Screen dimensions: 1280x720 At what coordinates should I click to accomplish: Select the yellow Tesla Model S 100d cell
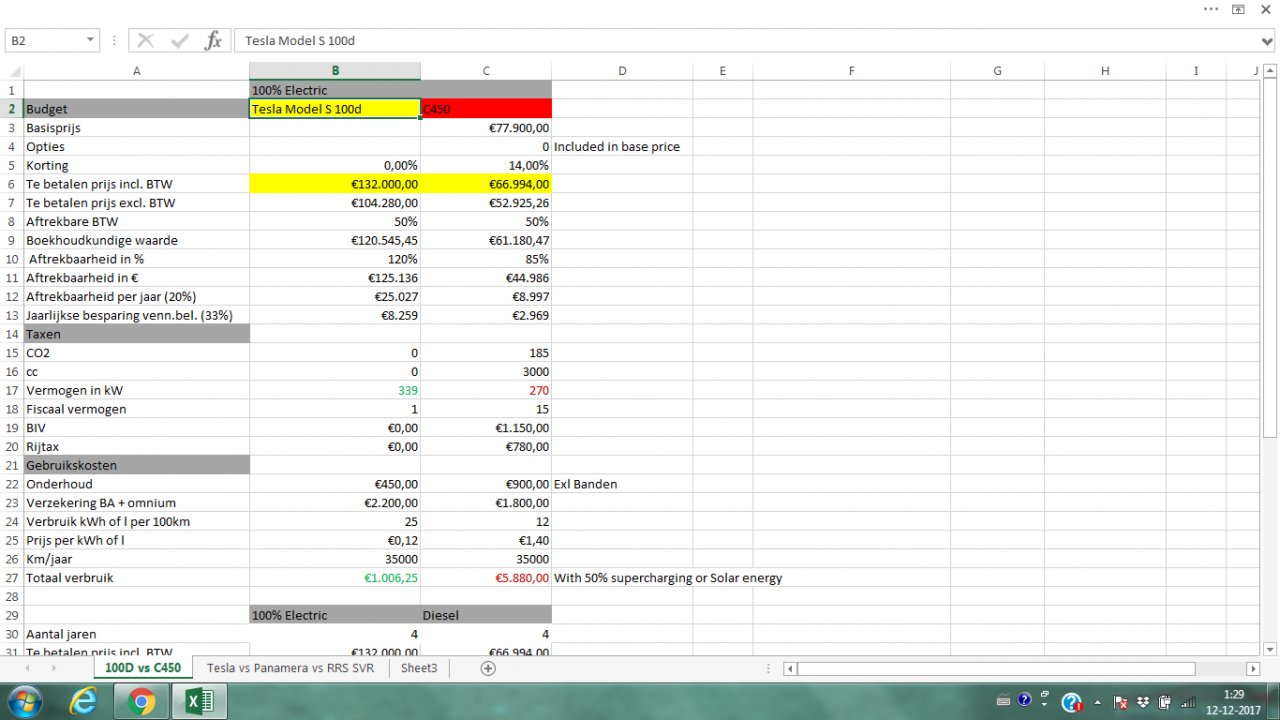pyautogui.click(x=335, y=109)
